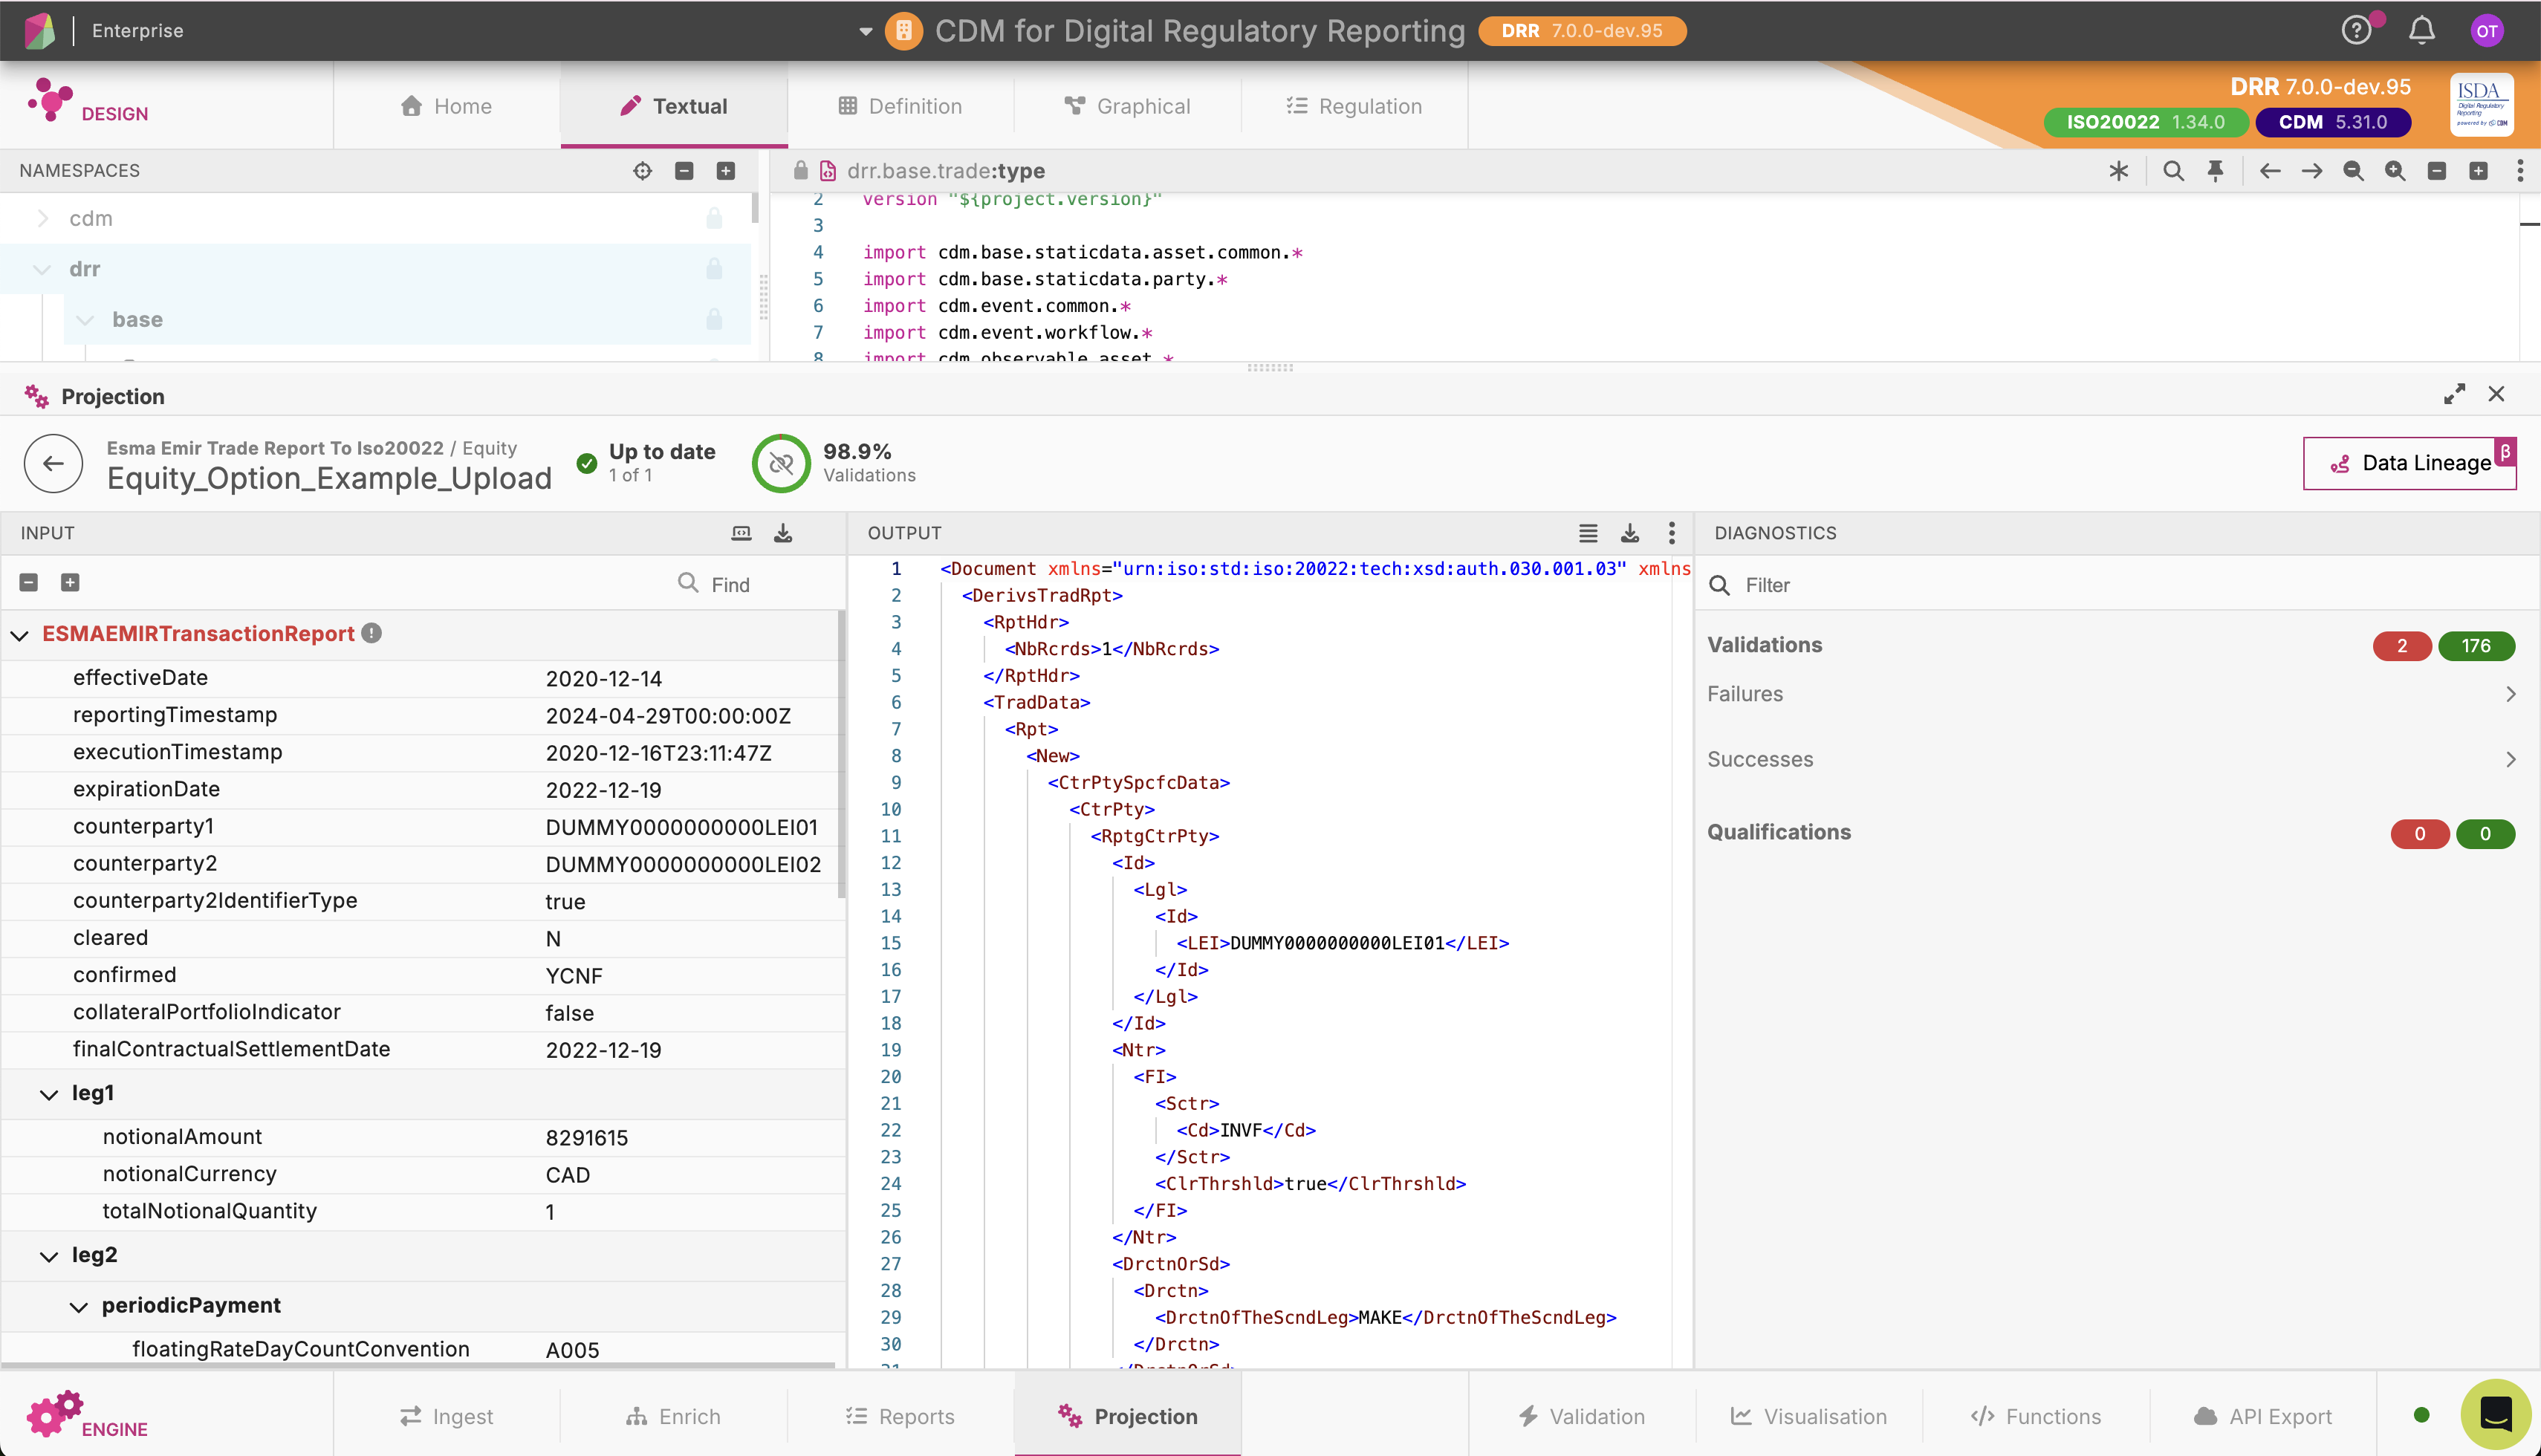Click the DRR 7.0.0-dev.95 version badge

pyautogui.click(x=1582, y=31)
